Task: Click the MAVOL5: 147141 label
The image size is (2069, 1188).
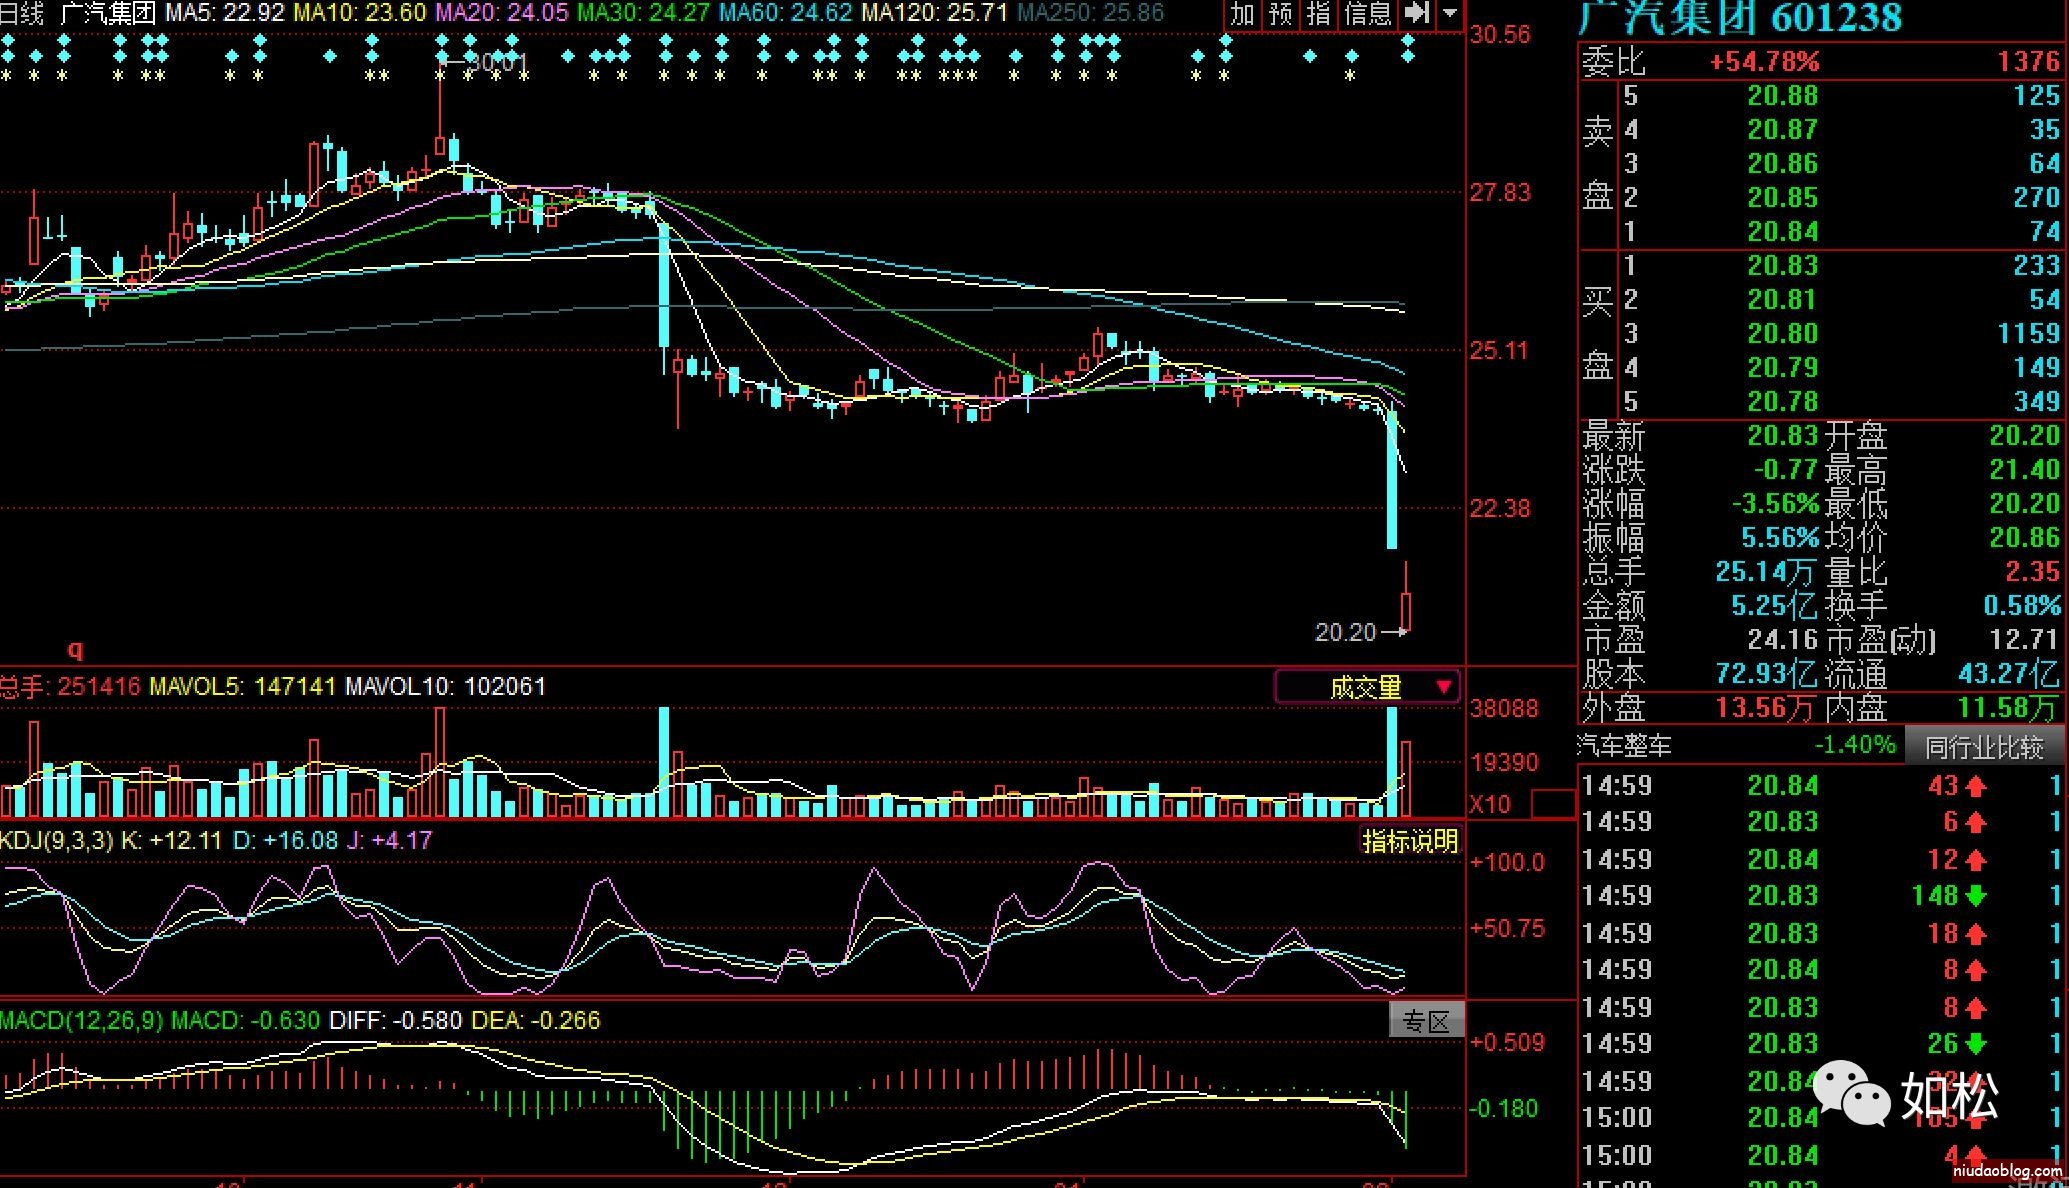Action: click(242, 686)
